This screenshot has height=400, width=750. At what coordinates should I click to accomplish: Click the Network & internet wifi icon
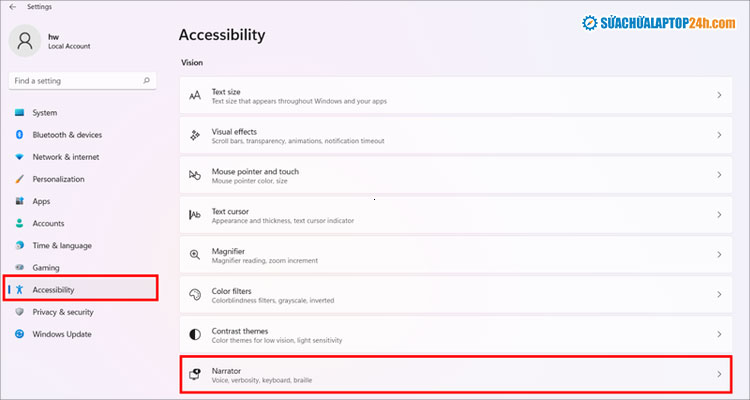(19, 157)
